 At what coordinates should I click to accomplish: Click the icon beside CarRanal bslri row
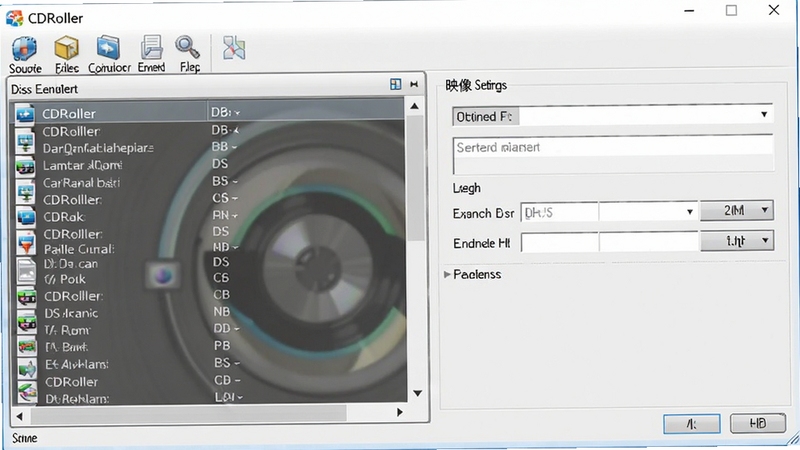coord(26,192)
